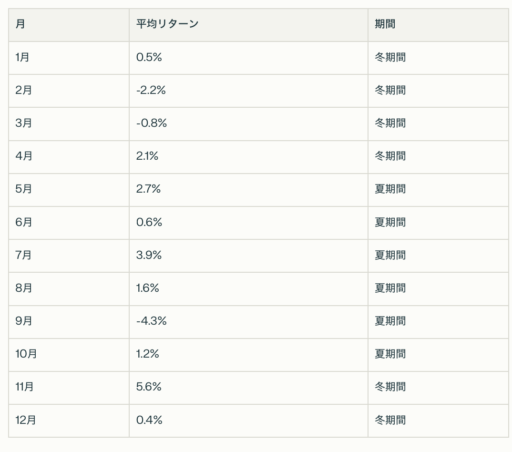Select the 1月 cell
This screenshot has width=512, height=452.
(x=69, y=58)
